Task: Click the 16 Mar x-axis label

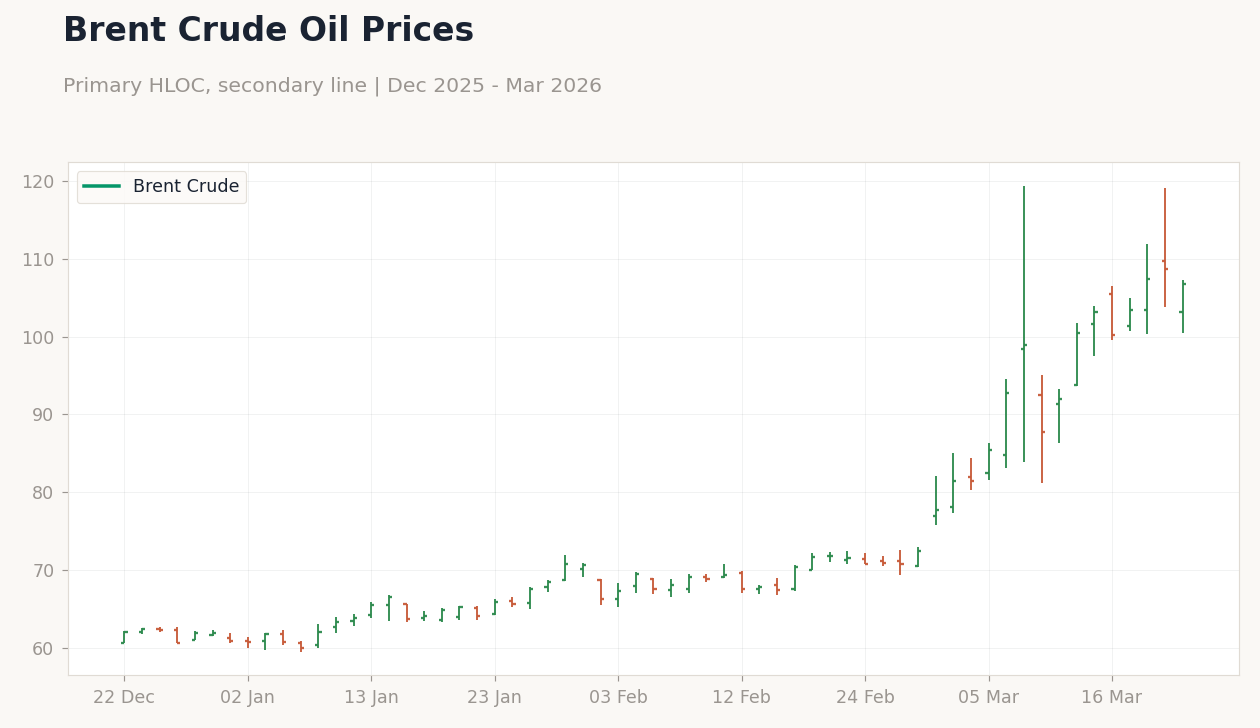Action: pyautogui.click(x=1111, y=698)
